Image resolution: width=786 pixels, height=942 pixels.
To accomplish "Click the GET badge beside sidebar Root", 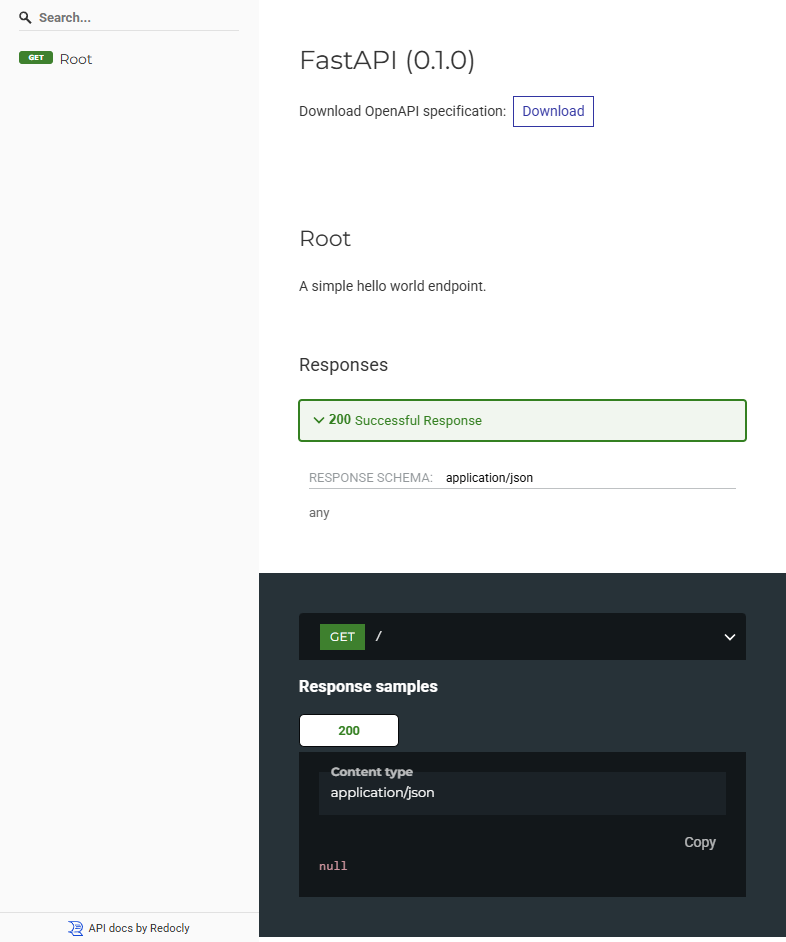I will 36,58.
